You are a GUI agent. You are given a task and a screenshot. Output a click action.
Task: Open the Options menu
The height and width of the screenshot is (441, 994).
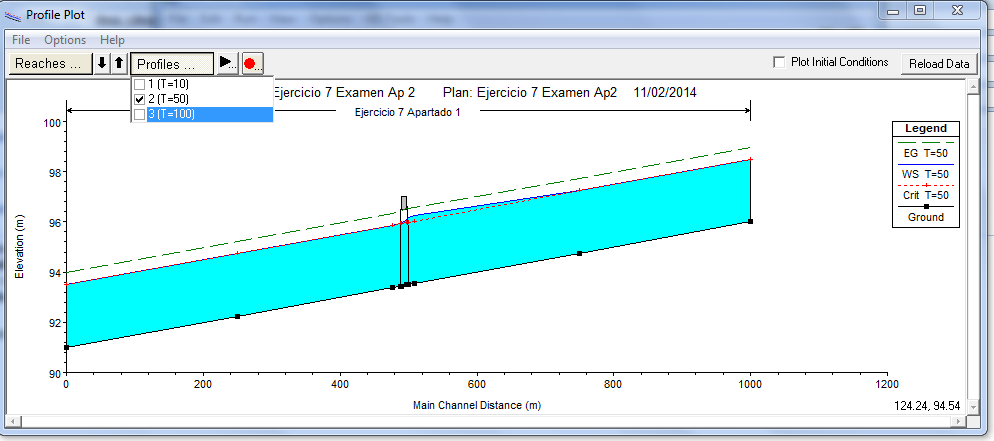point(64,40)
